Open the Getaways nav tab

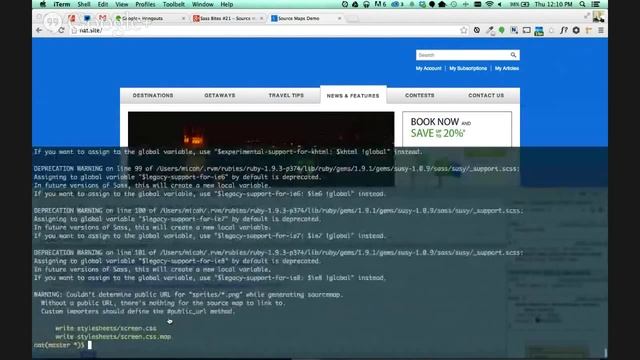[x=220, y=95]
